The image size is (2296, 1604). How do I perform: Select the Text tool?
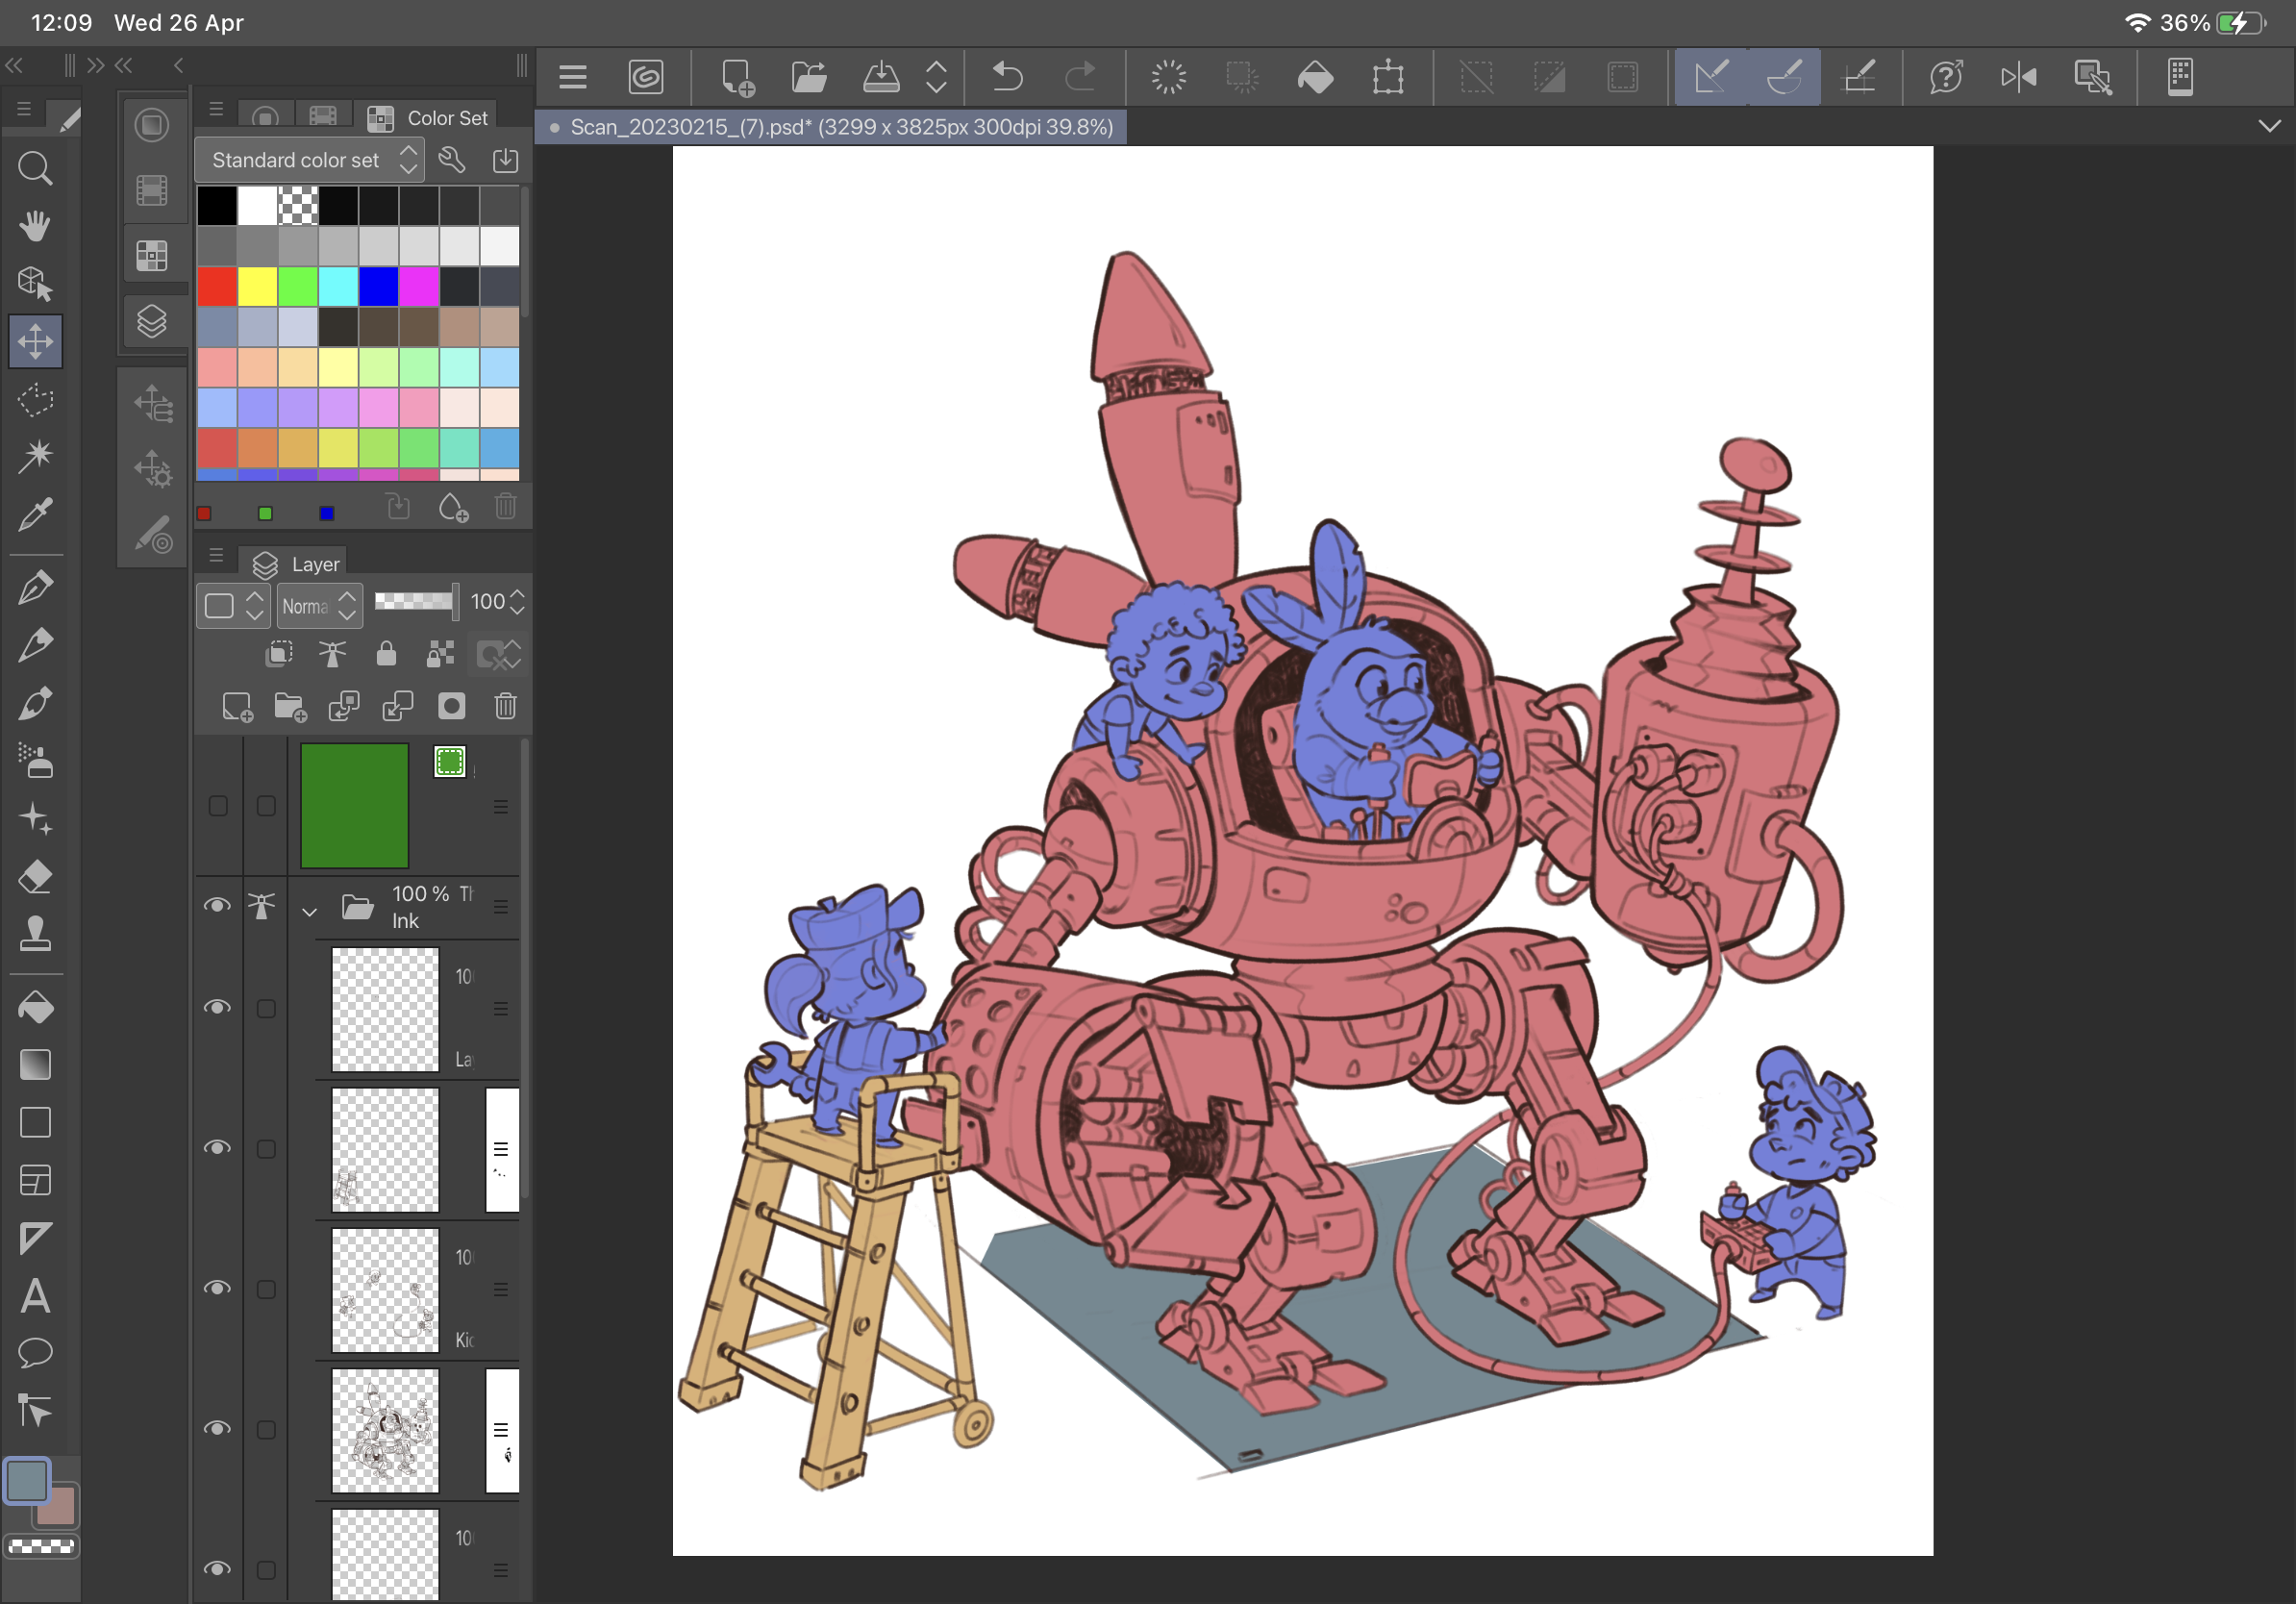point(35,1297)
